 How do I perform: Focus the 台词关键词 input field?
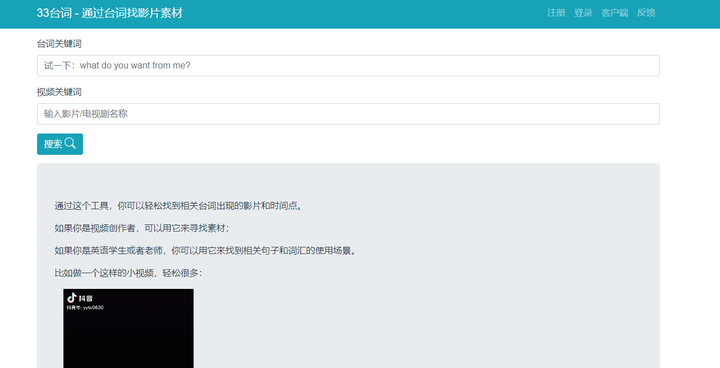pos(348,66)
